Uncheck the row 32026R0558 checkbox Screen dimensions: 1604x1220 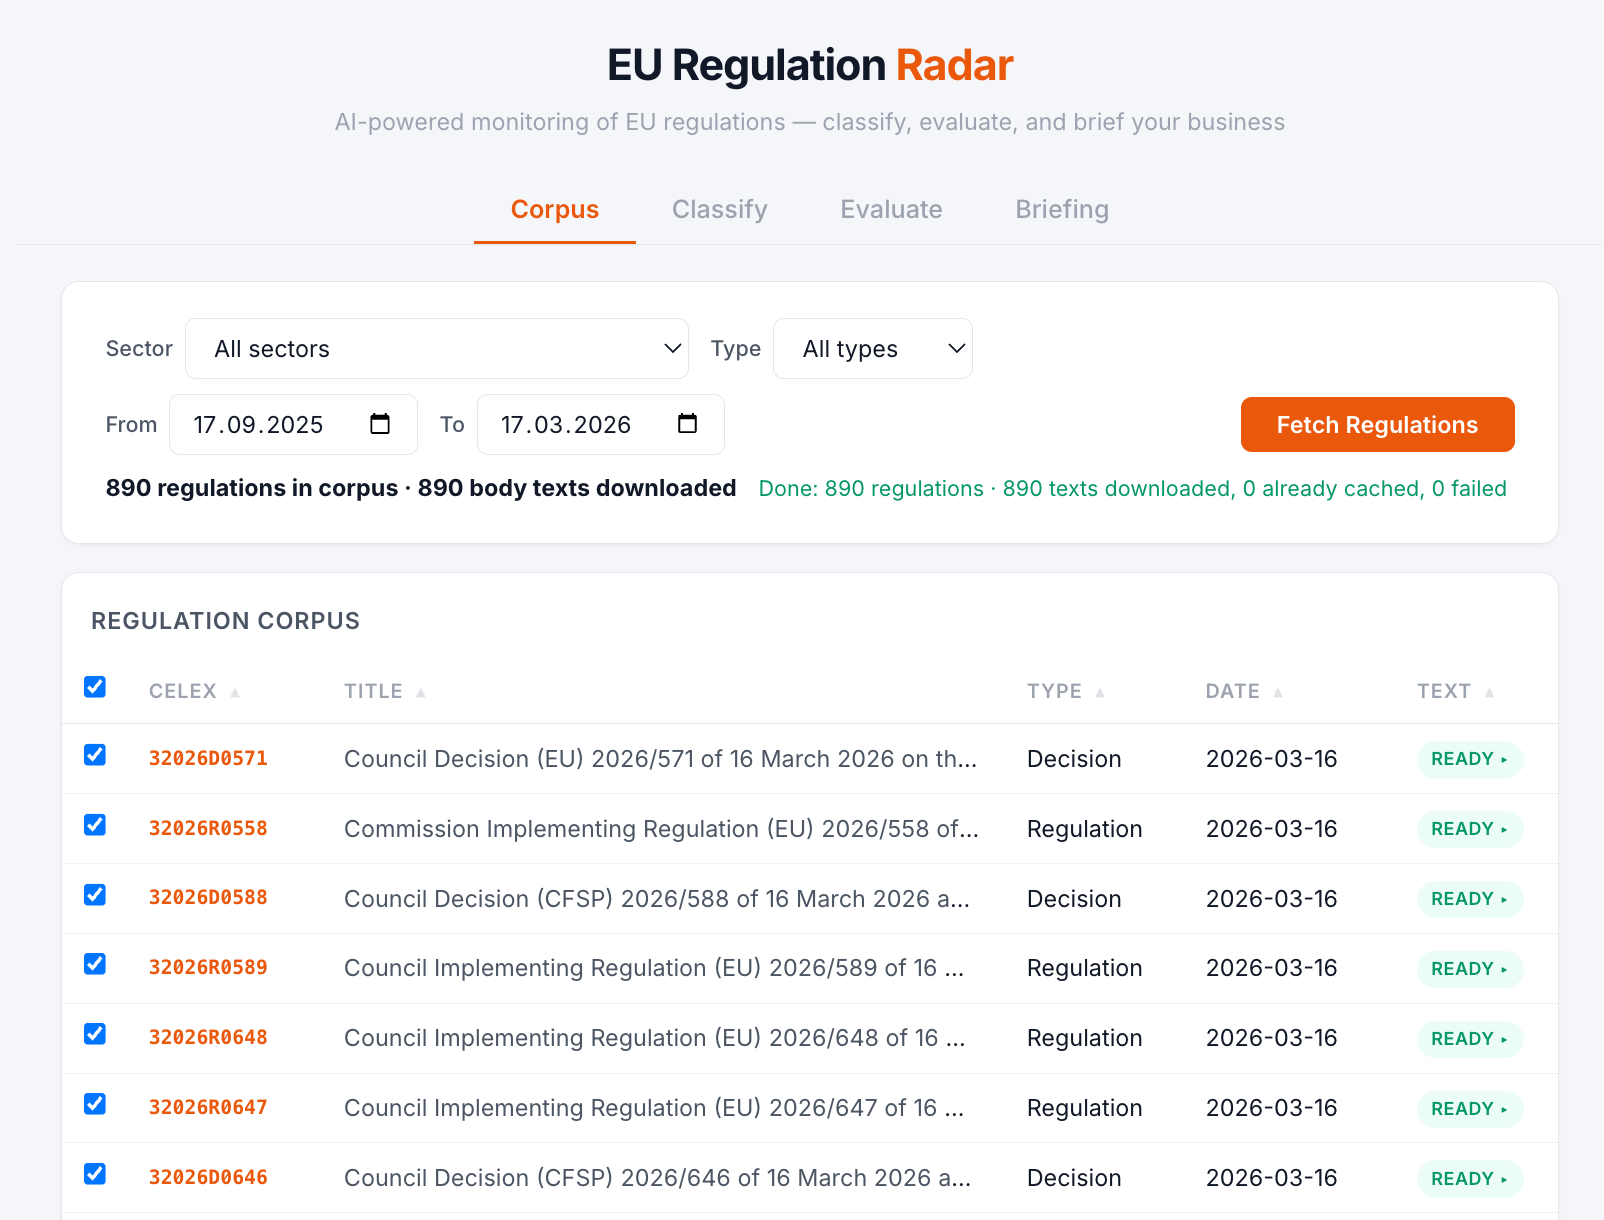(x=95, y=825)
